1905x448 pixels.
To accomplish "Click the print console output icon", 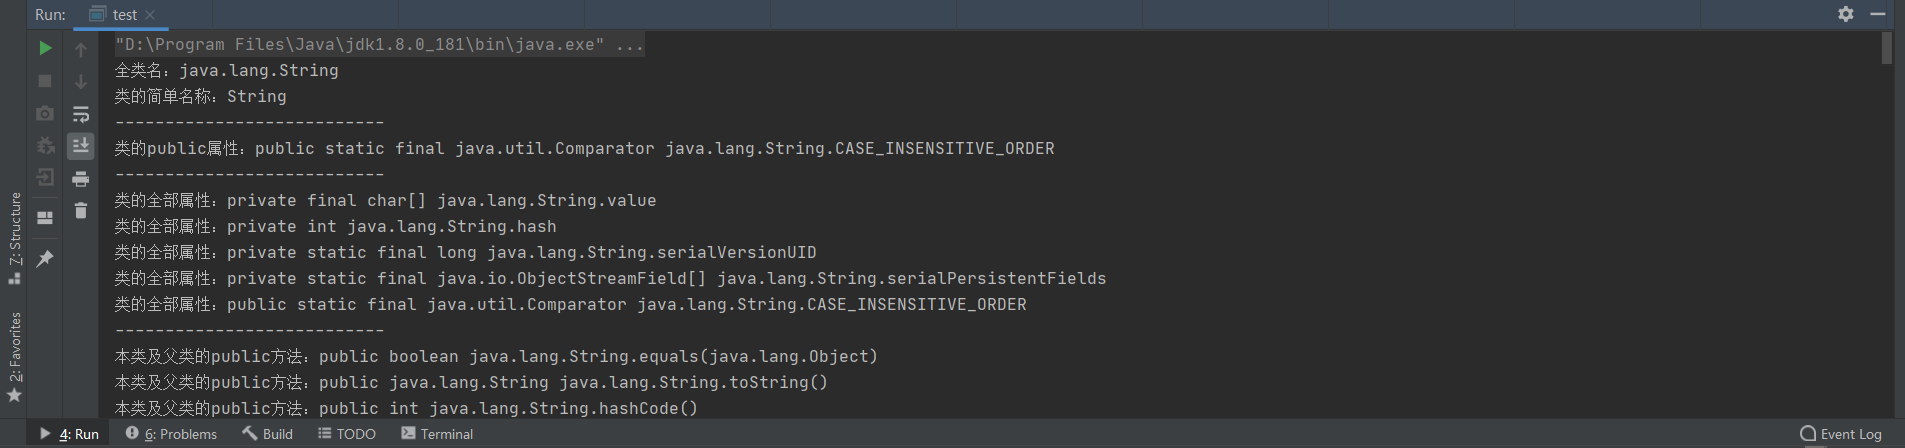I will pyautogui.click(x=81, y=179).
